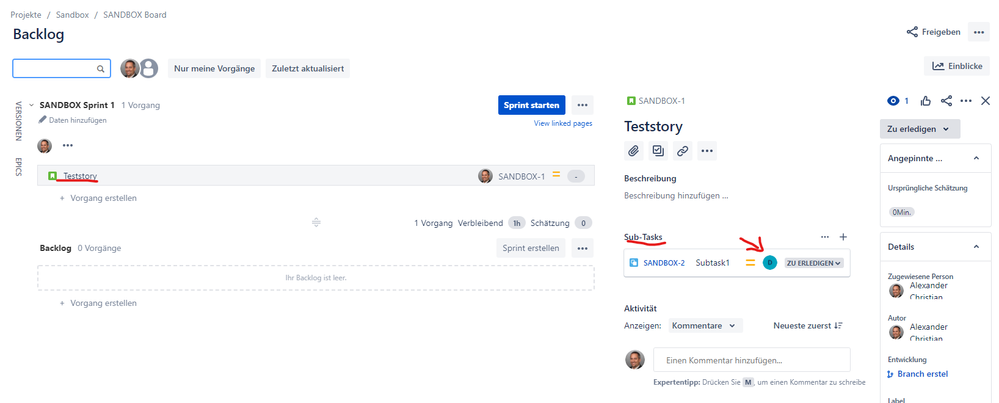Click the SANDBOX-1 issue key link in detail
The width and height of the screenshot is (999, 403).
point(662,101)
